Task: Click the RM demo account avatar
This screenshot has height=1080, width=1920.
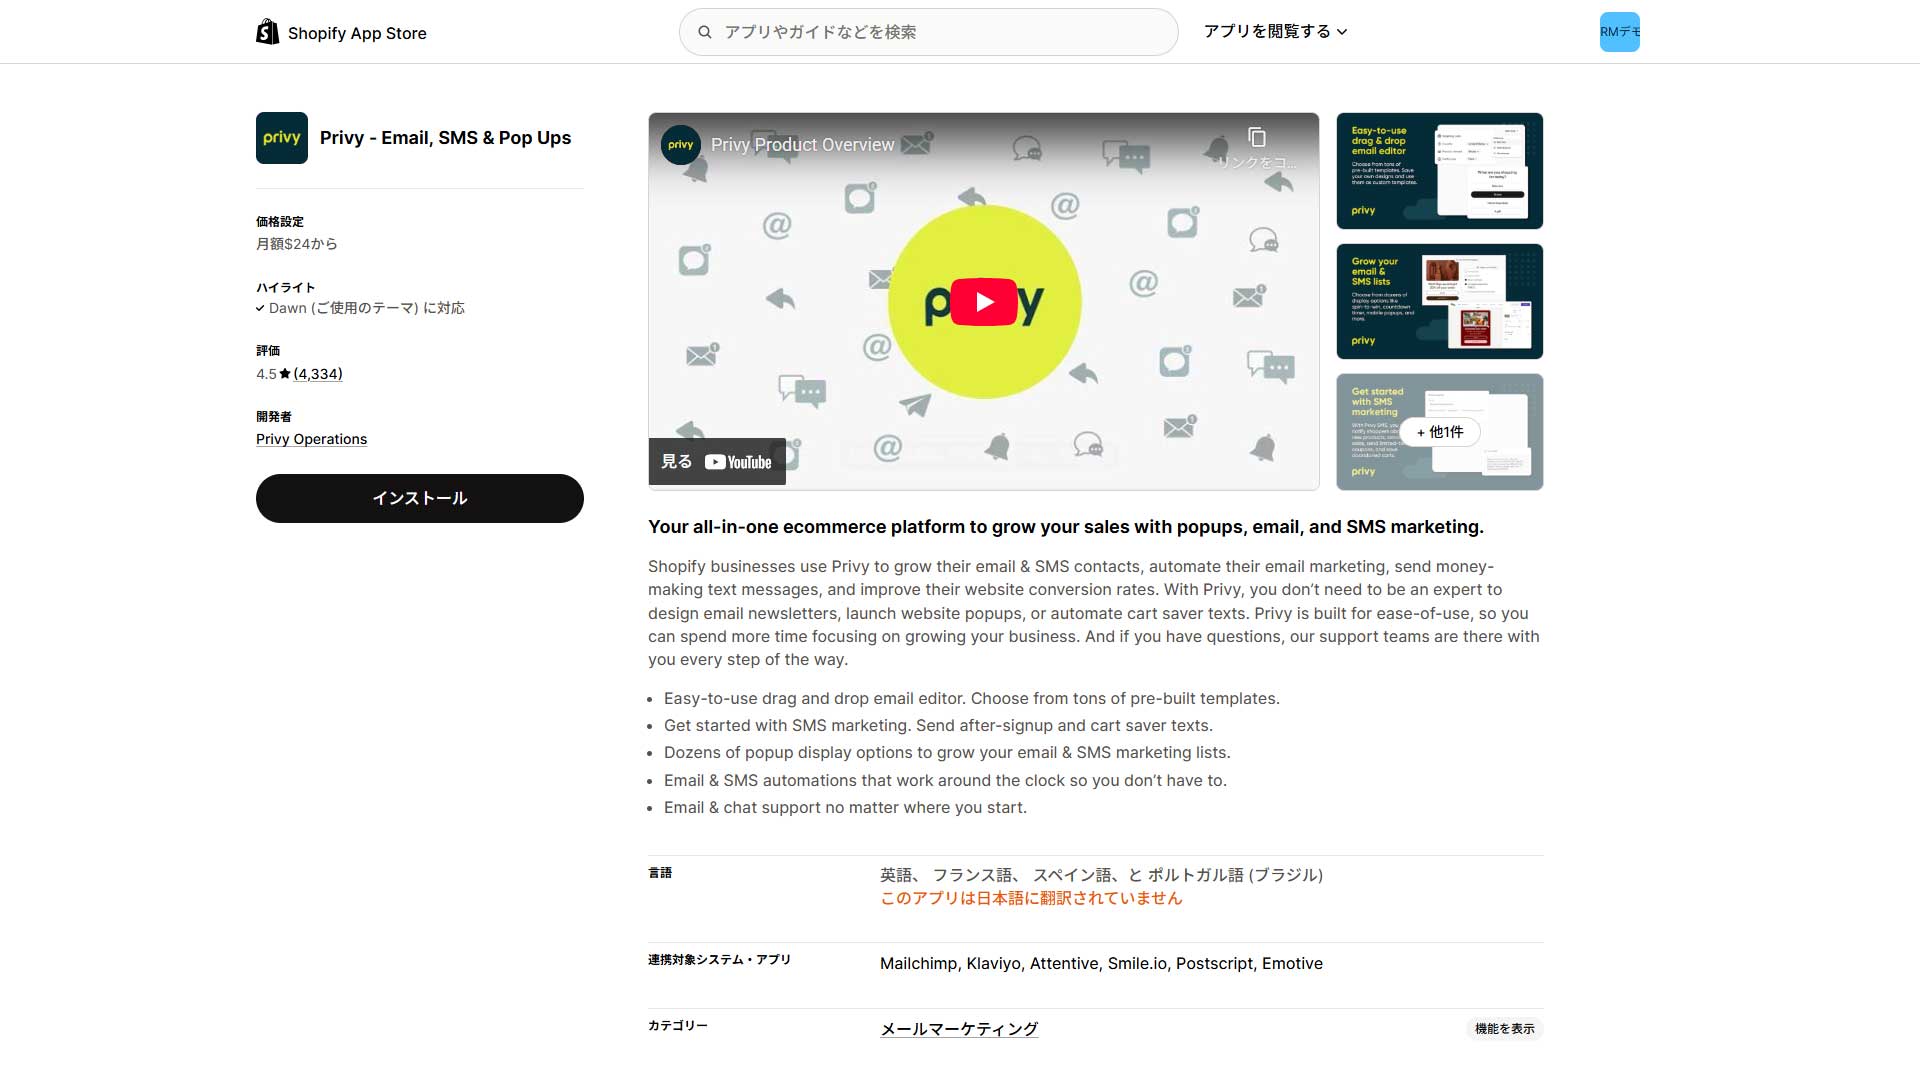Action: 1620,32
